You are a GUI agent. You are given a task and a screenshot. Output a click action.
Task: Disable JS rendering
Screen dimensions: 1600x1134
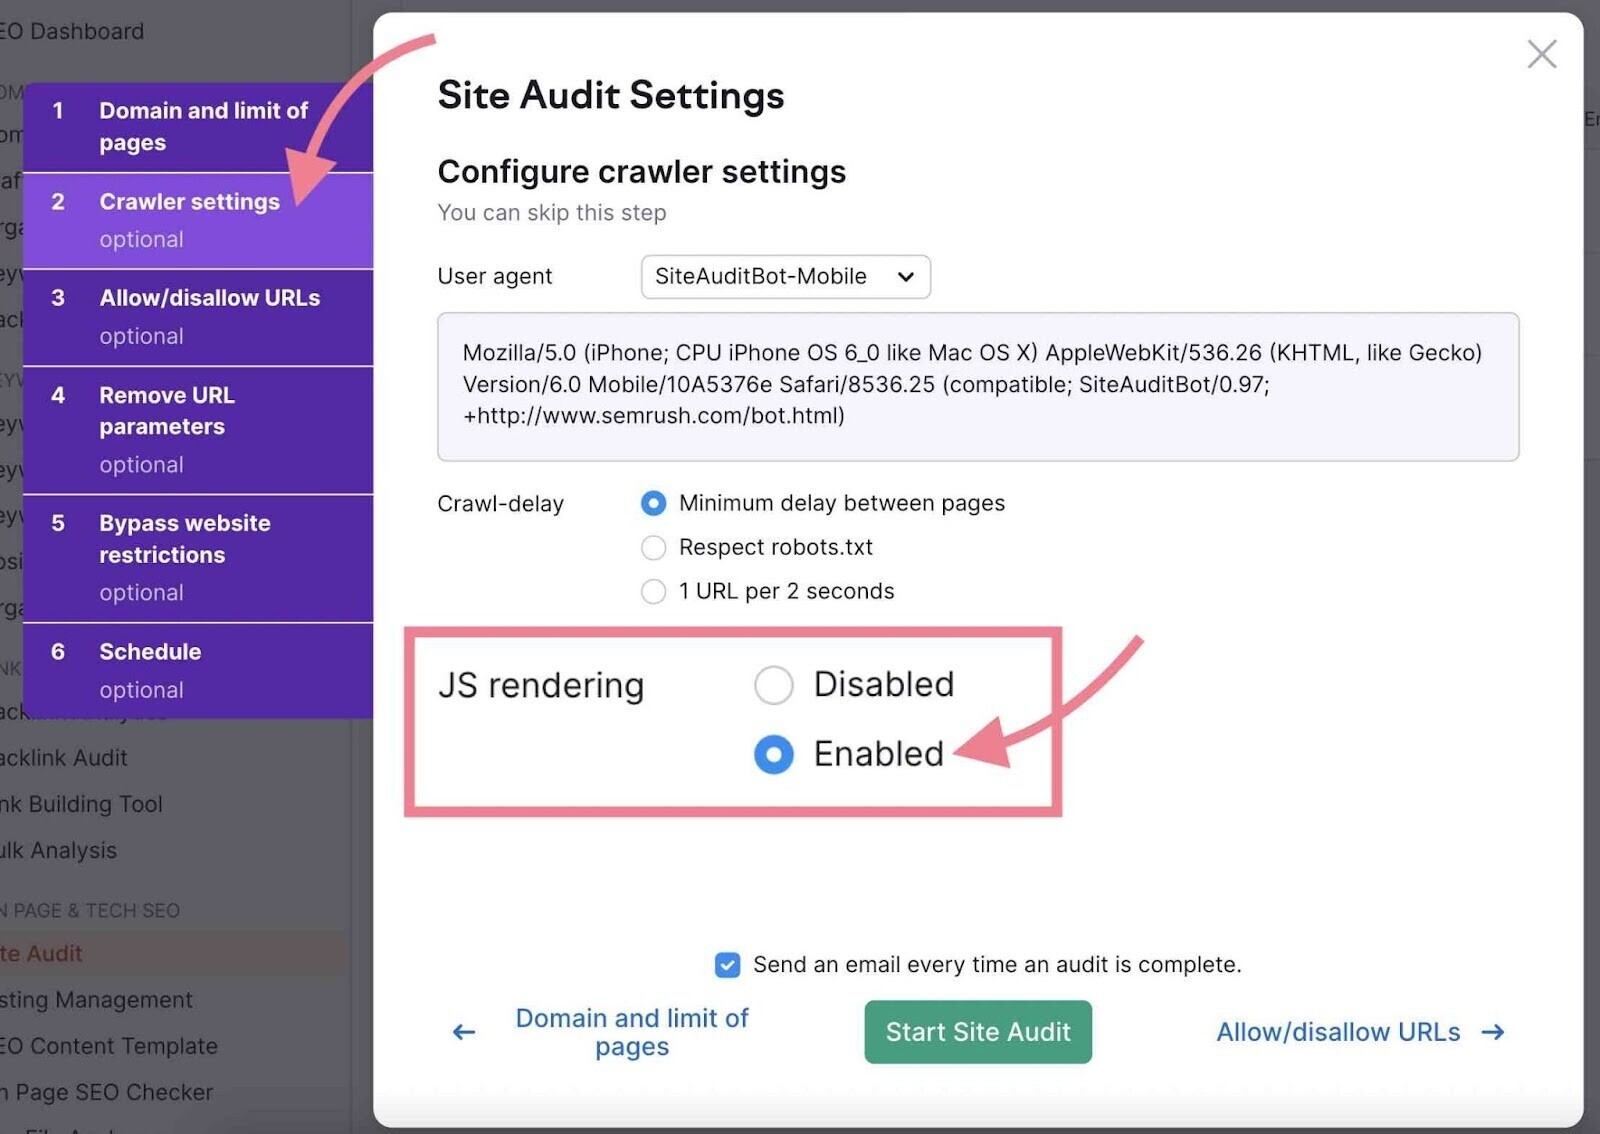point(774,685)
